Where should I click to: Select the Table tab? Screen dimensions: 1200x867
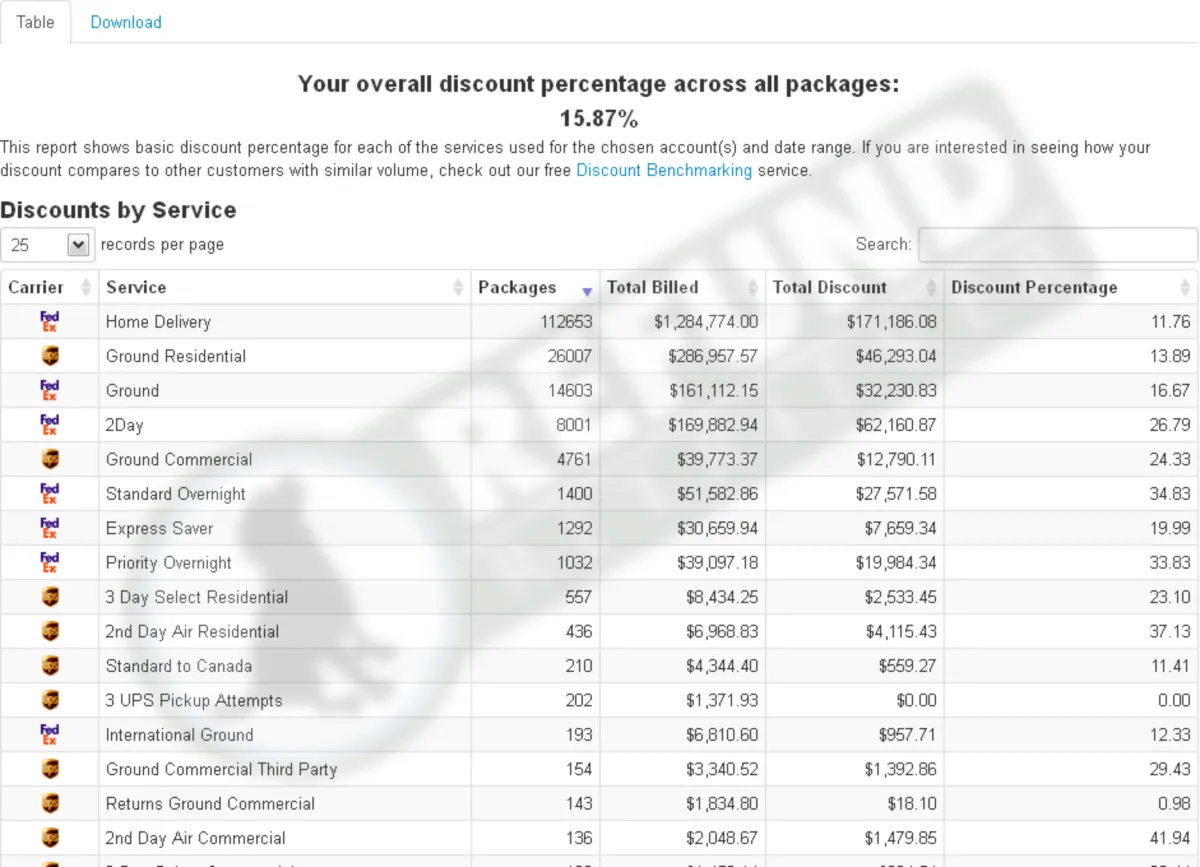click(x=35, y=22)
